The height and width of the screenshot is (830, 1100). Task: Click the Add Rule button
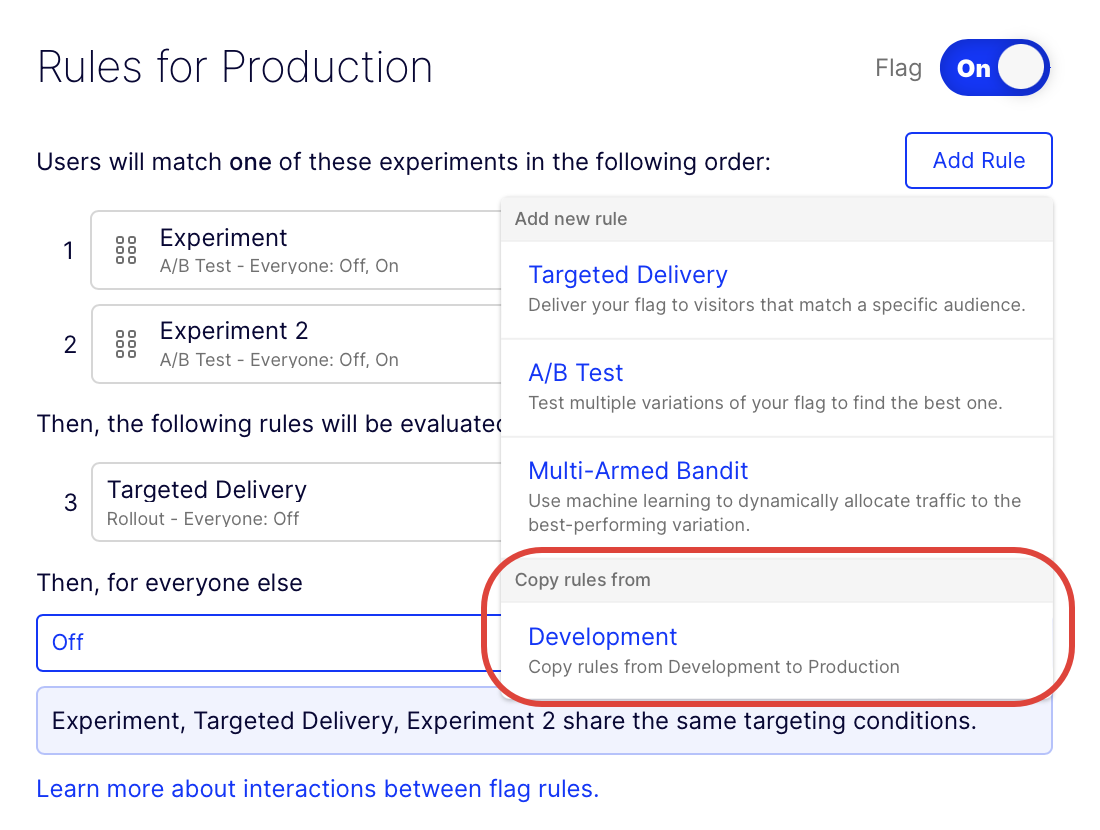978,160
